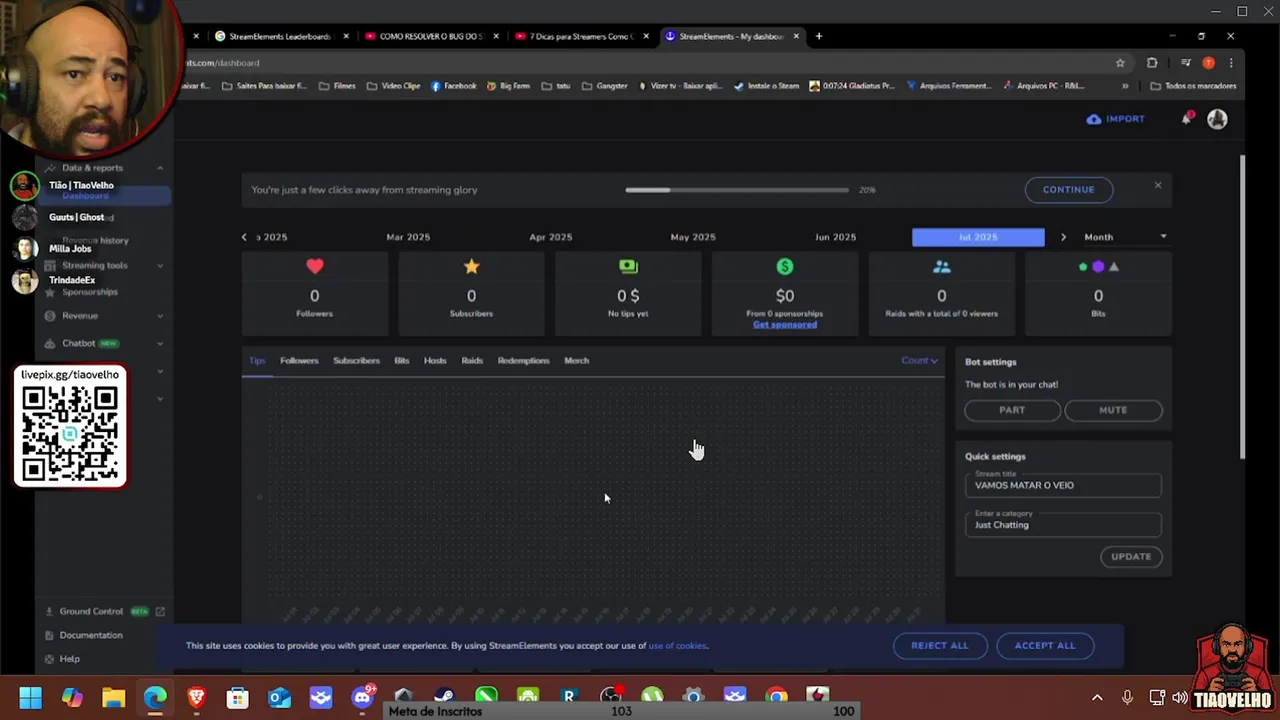Click the PART bot button
This screenshot has height=720, width=1280.
pos(1012,410)
